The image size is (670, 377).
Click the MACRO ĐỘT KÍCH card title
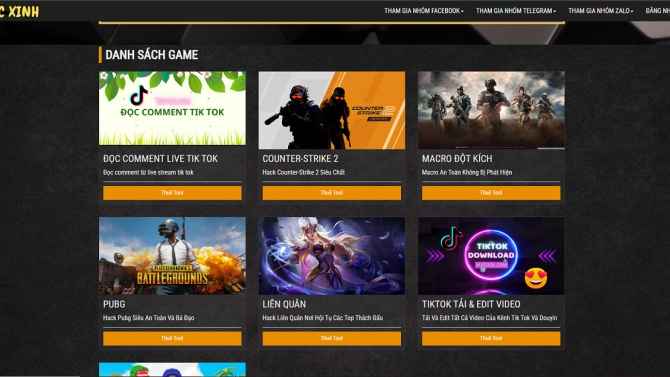tap(457, 159)
